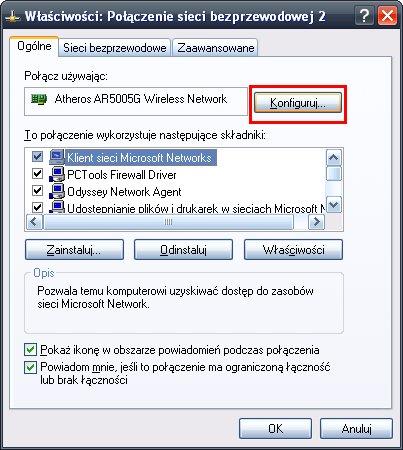Uncheck the PCTools Firewall Driver checkbox

(37, 174)
